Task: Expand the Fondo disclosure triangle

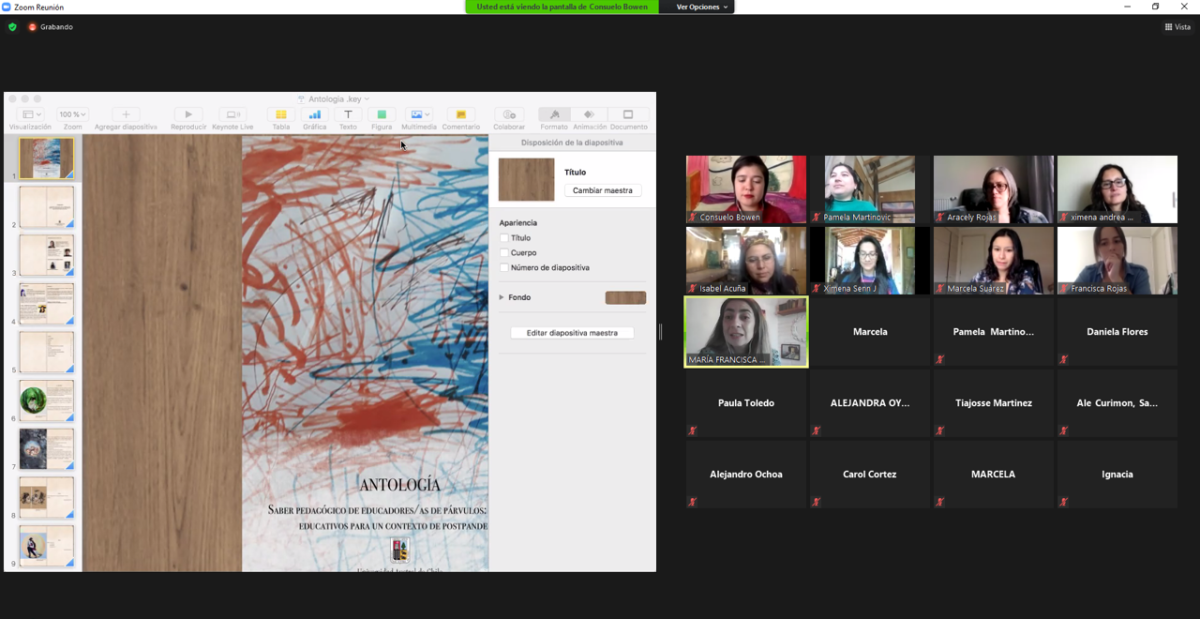Action: 502,297
